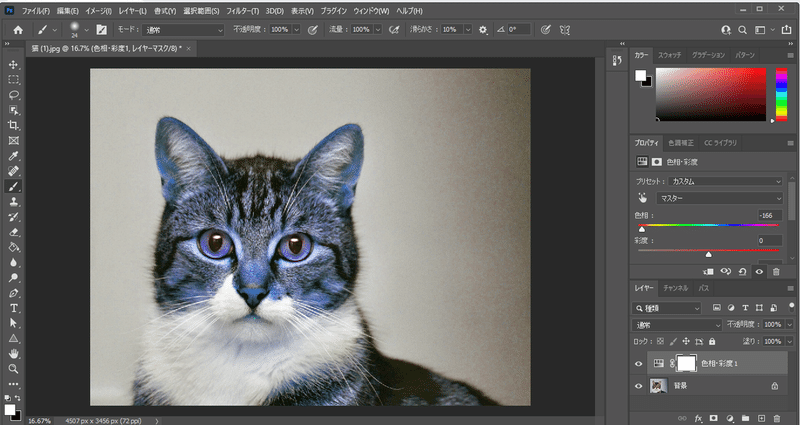Viewport: 800px width, 425px height.
Task: Select the Lasso tool
Action: (14, 95)
